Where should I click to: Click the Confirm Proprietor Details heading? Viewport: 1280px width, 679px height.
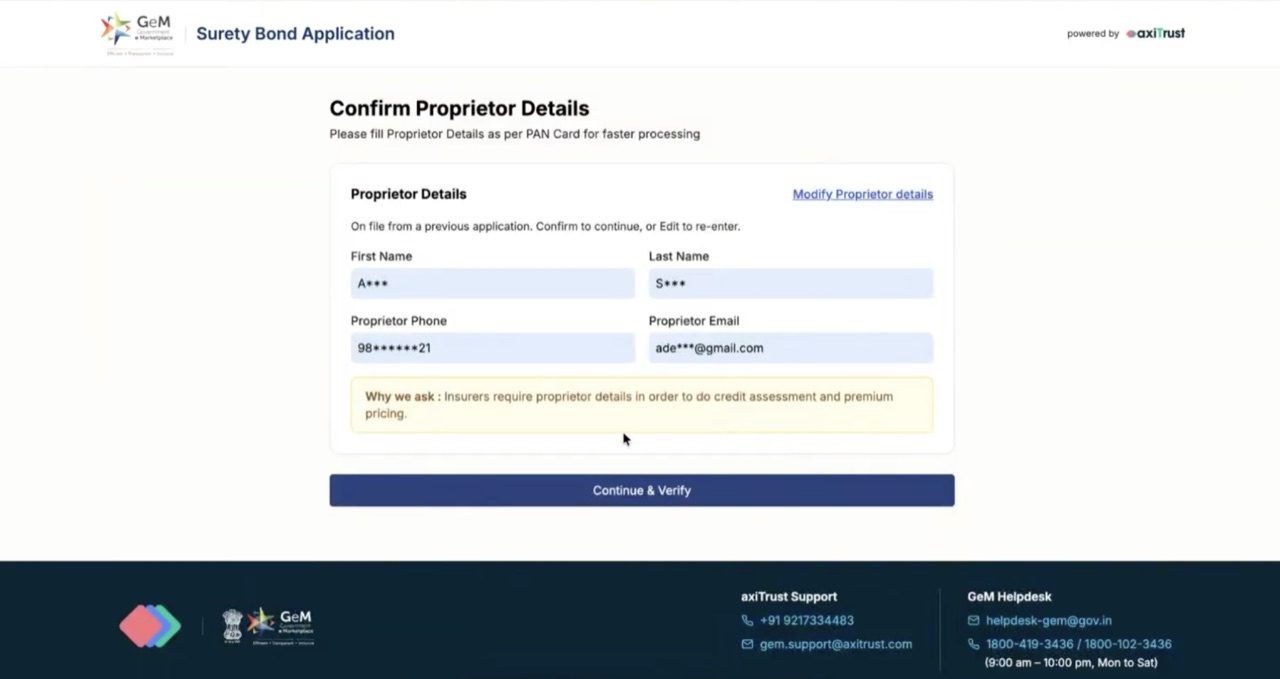pos(459,108)
